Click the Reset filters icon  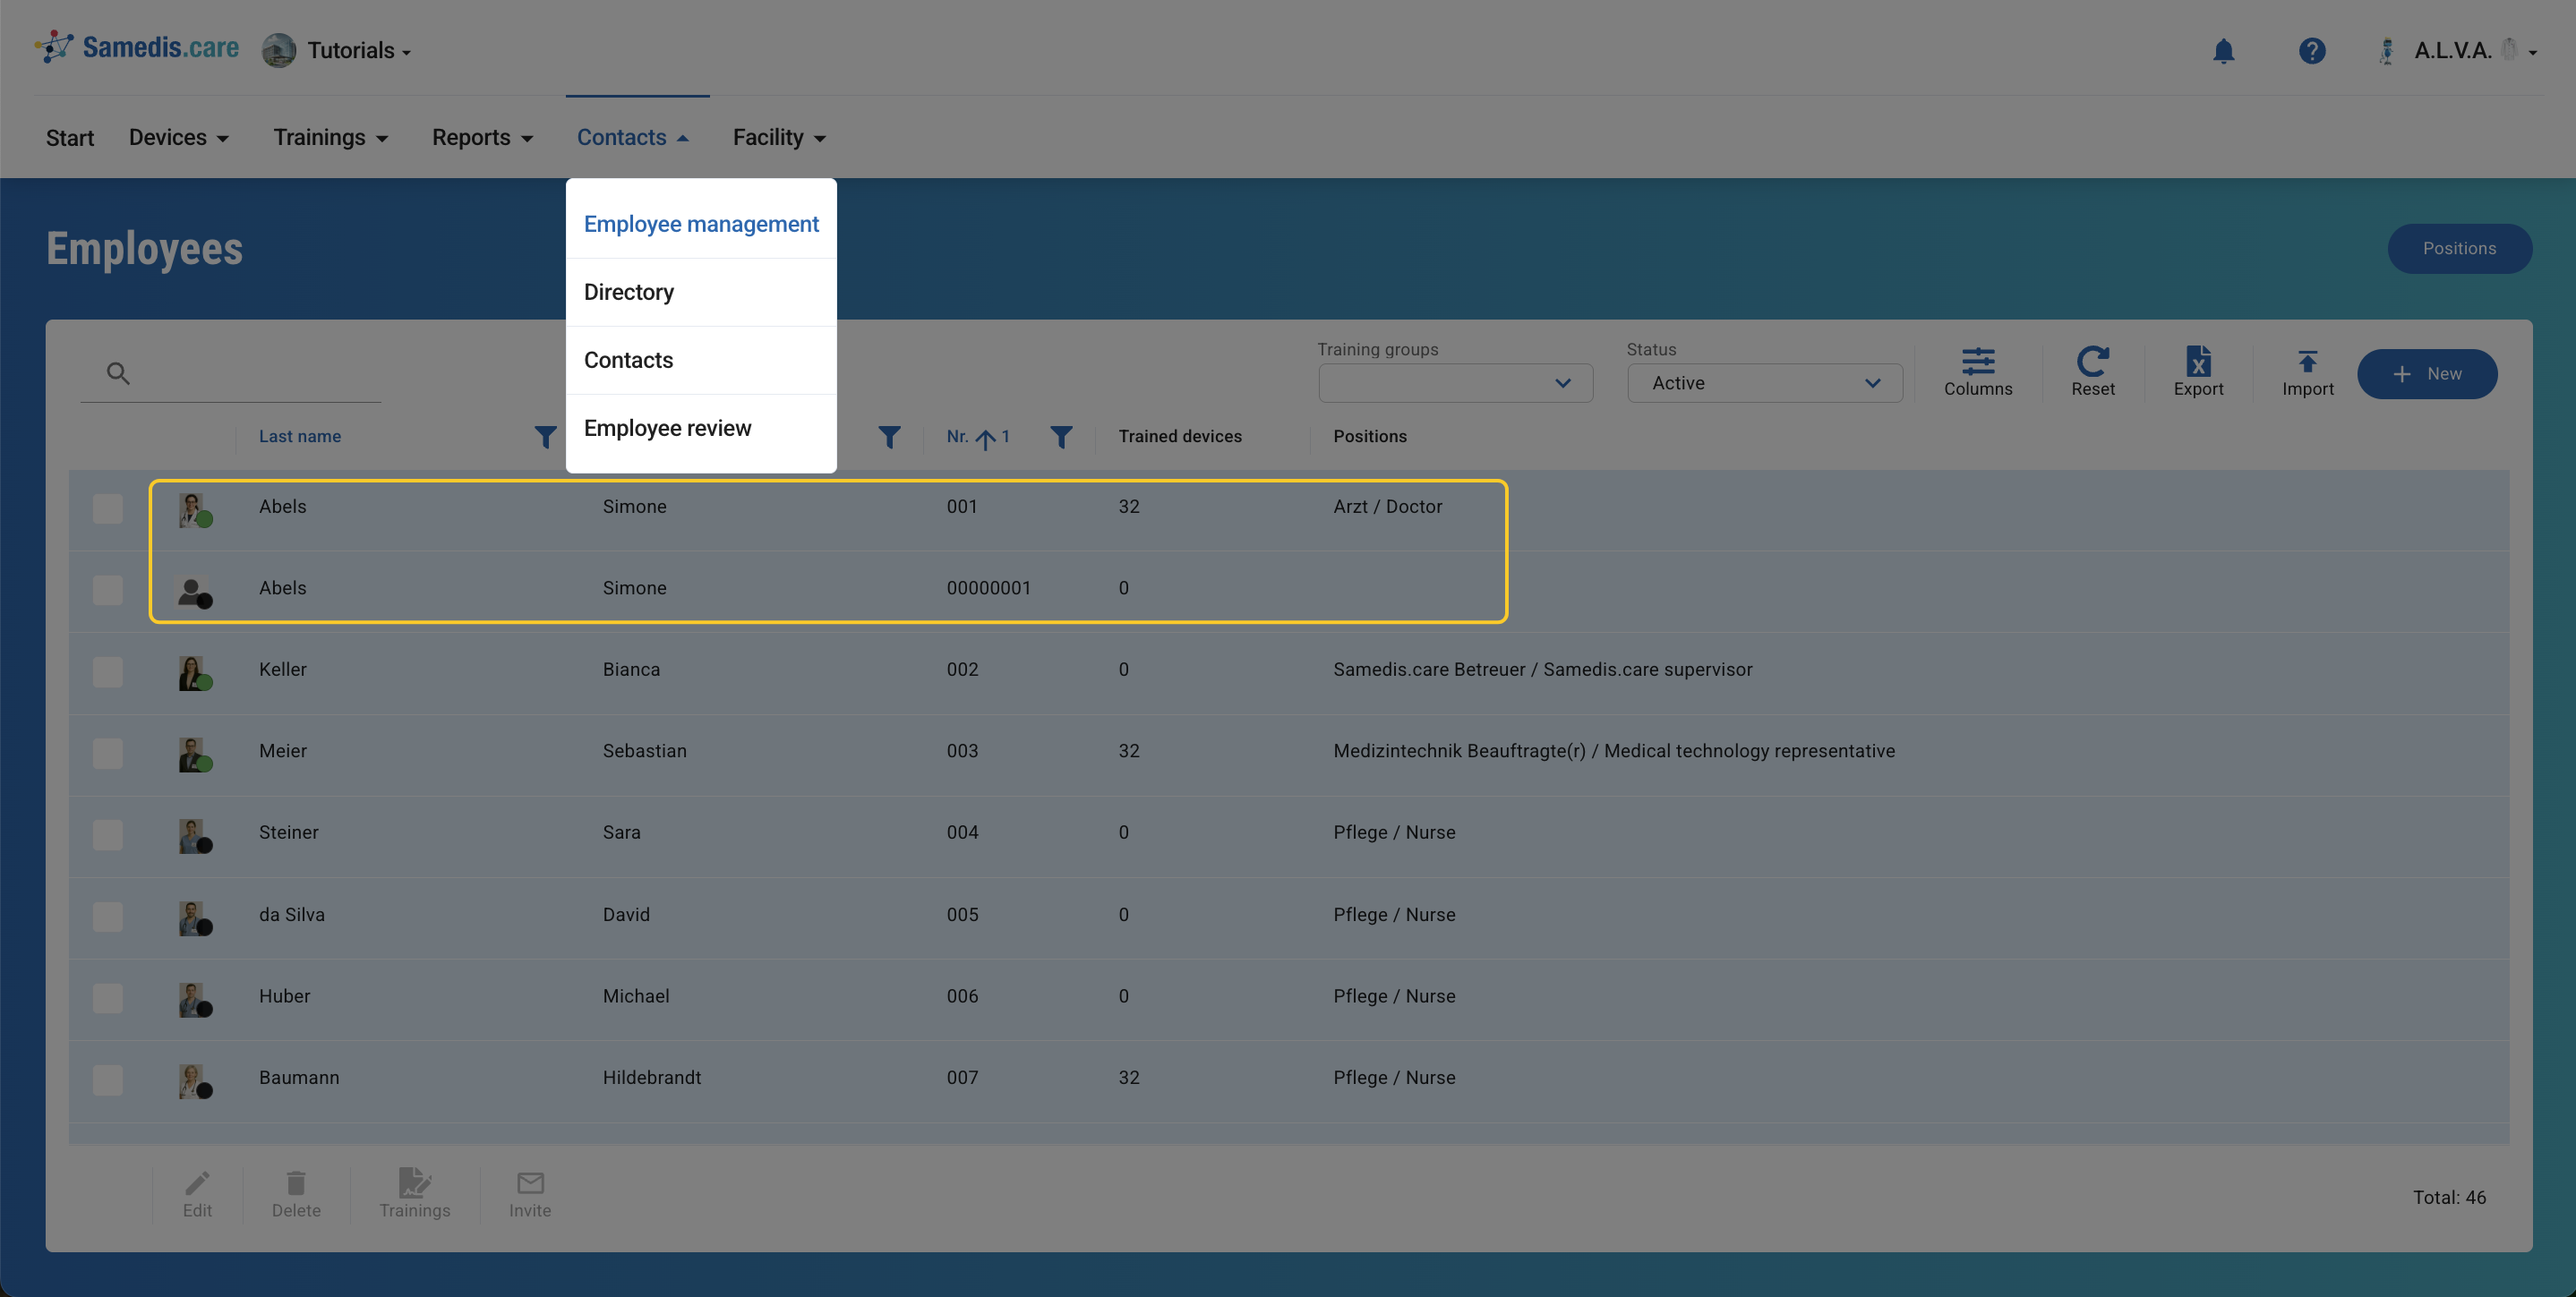[x=2092, y=371]
